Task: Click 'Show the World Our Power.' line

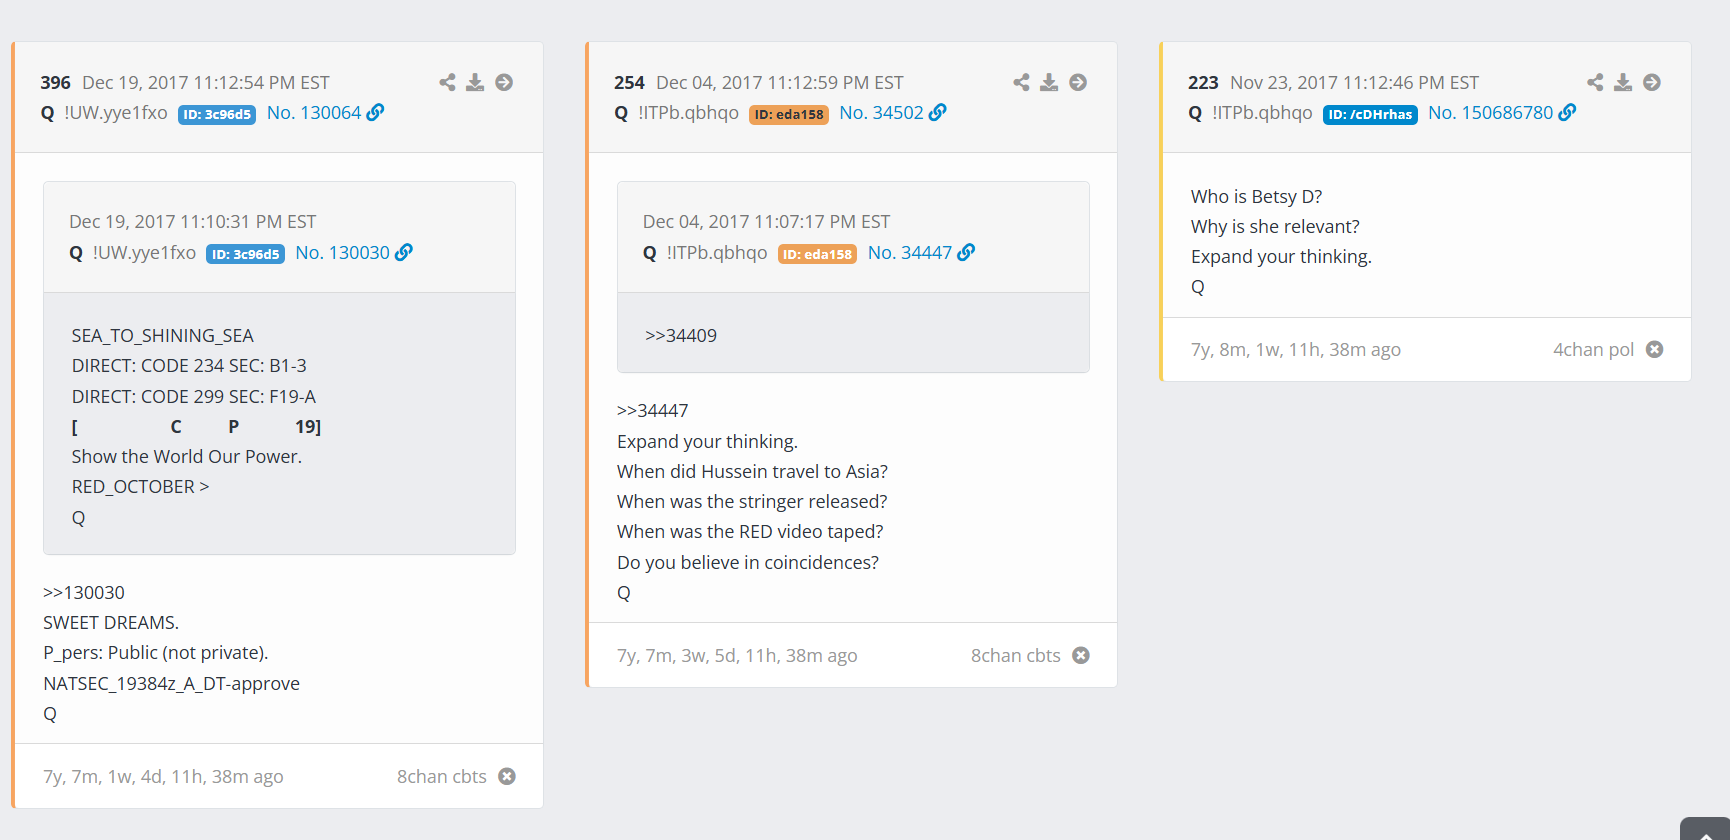Action: [x=187, y=457]
